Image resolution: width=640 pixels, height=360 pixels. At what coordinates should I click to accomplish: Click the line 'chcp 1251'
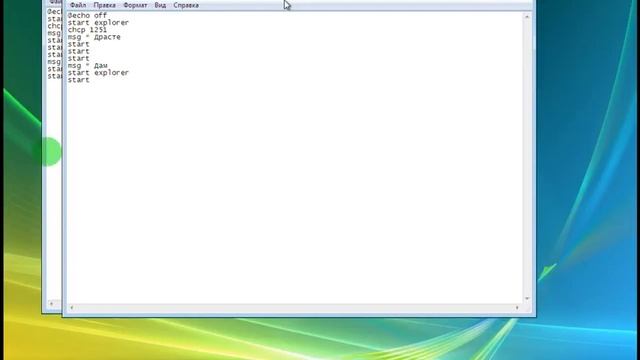[x=87, y=30]
